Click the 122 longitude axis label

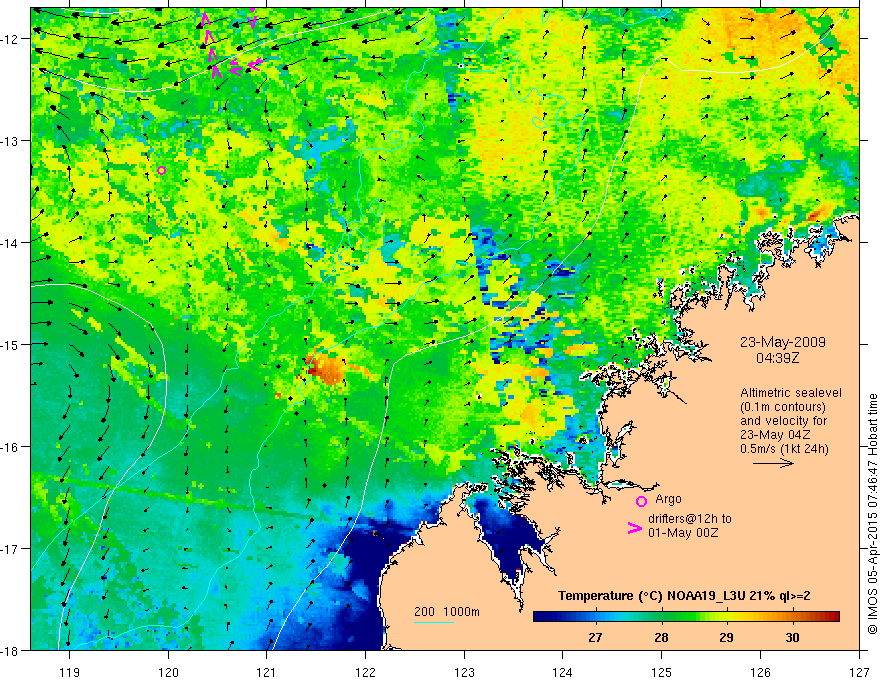(365, 672)
